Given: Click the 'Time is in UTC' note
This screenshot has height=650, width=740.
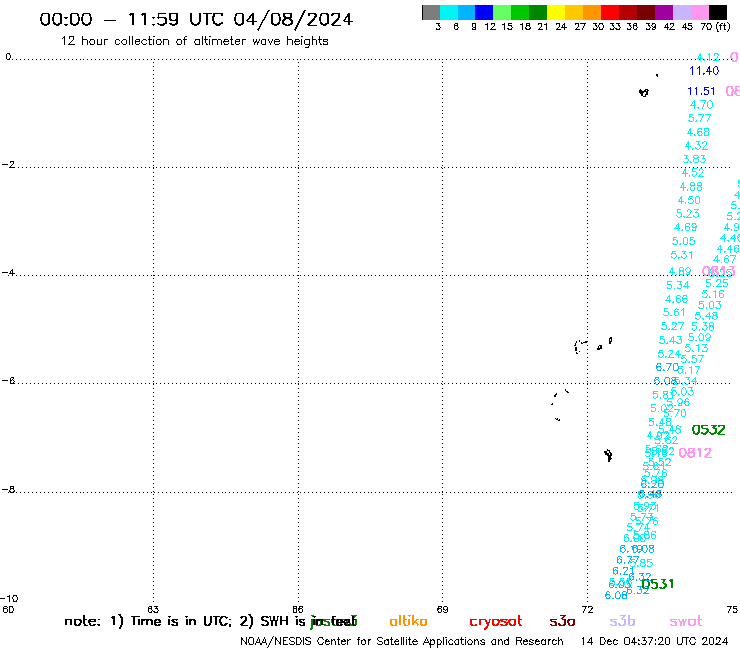Looking at the screenshot, I should point(181,621).
